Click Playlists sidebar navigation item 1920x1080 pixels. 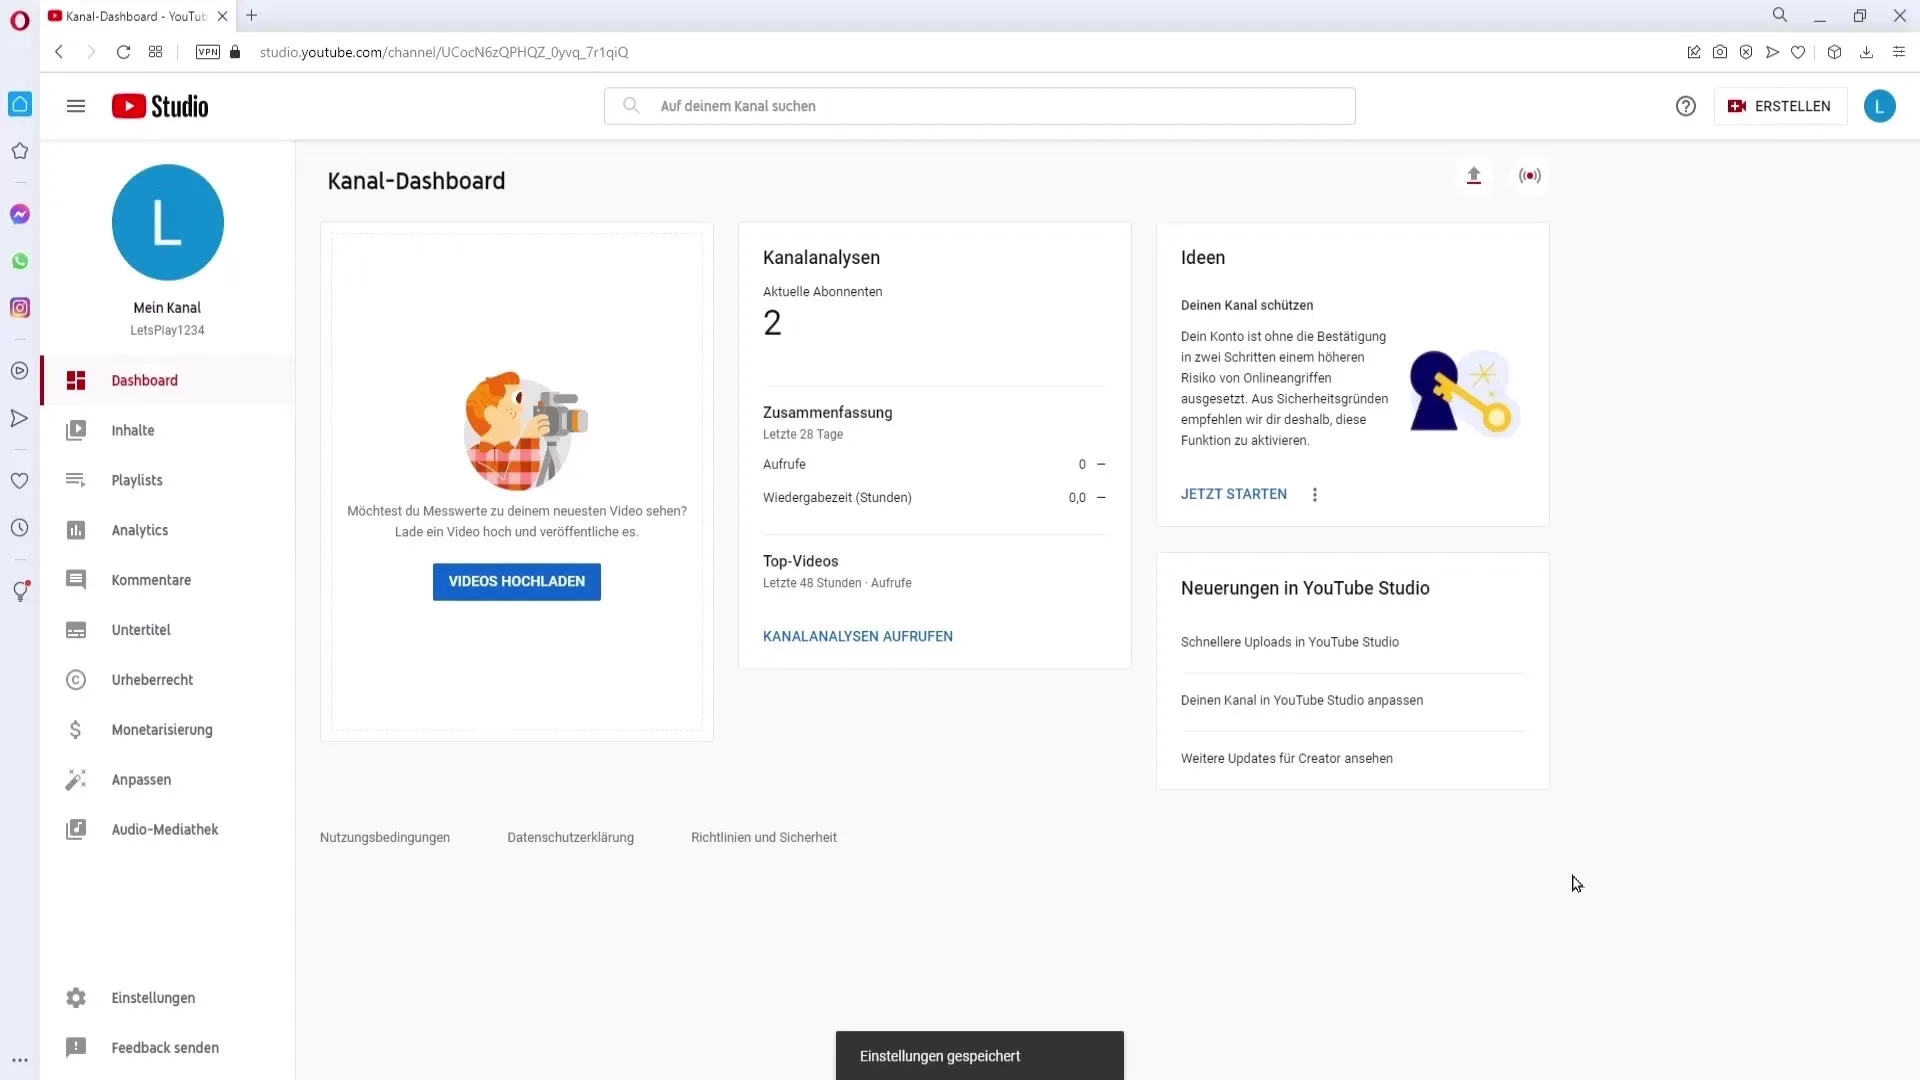coord(137,480)
